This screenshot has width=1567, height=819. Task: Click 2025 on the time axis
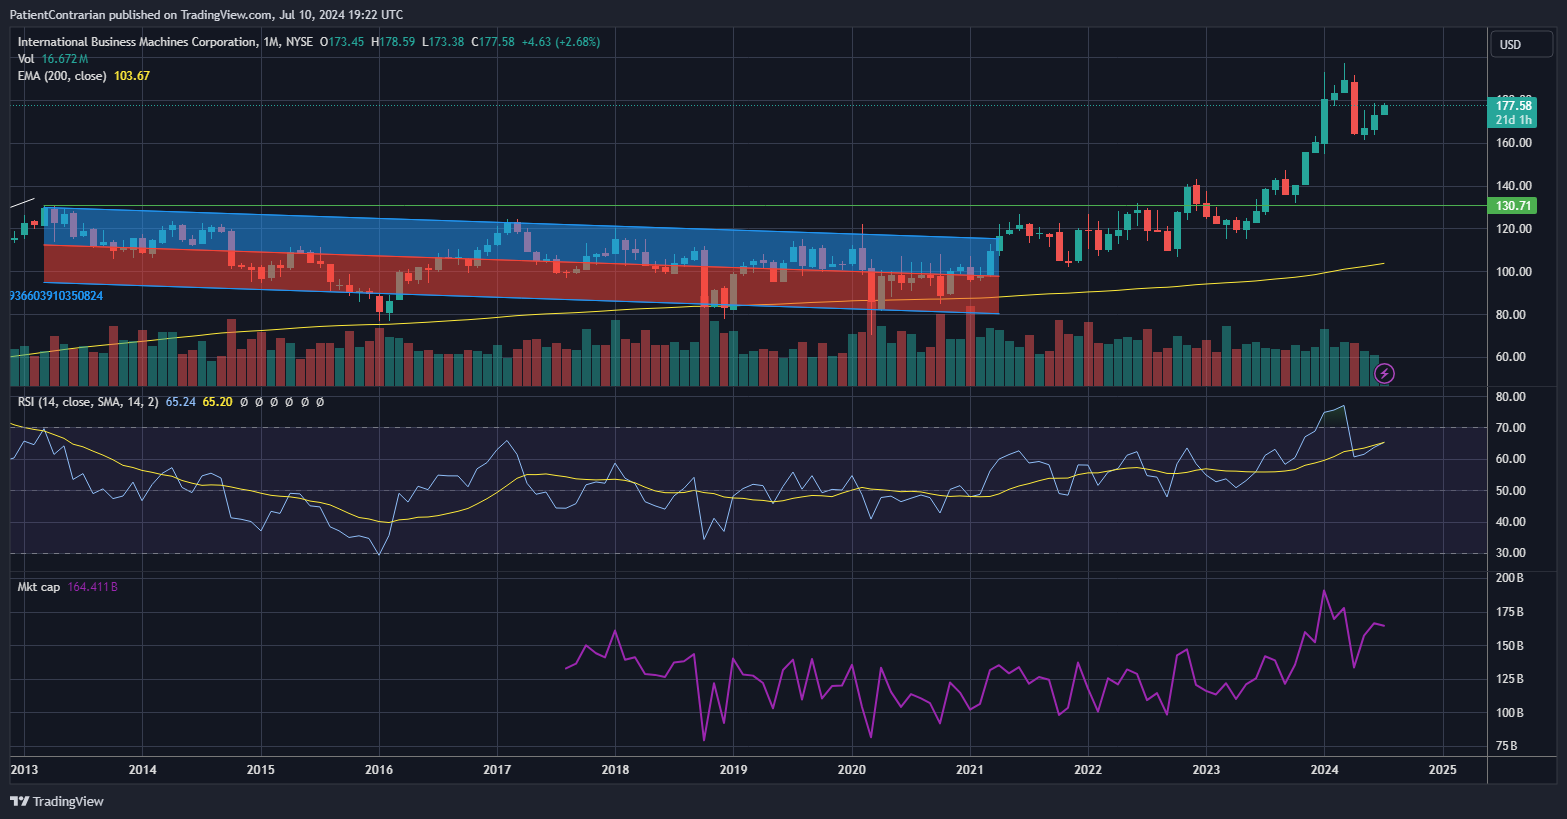[x=1442, y=770]
